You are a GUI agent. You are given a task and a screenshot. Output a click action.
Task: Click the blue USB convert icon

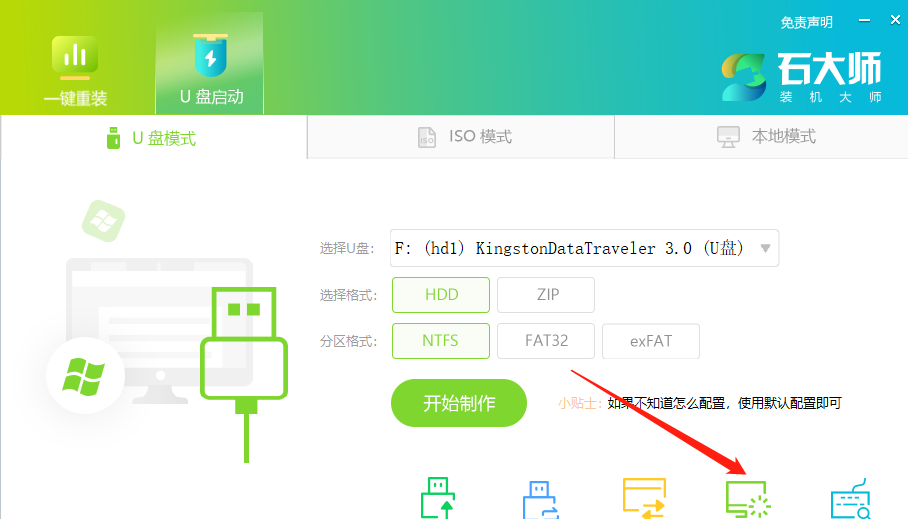(x=540, y=499)
